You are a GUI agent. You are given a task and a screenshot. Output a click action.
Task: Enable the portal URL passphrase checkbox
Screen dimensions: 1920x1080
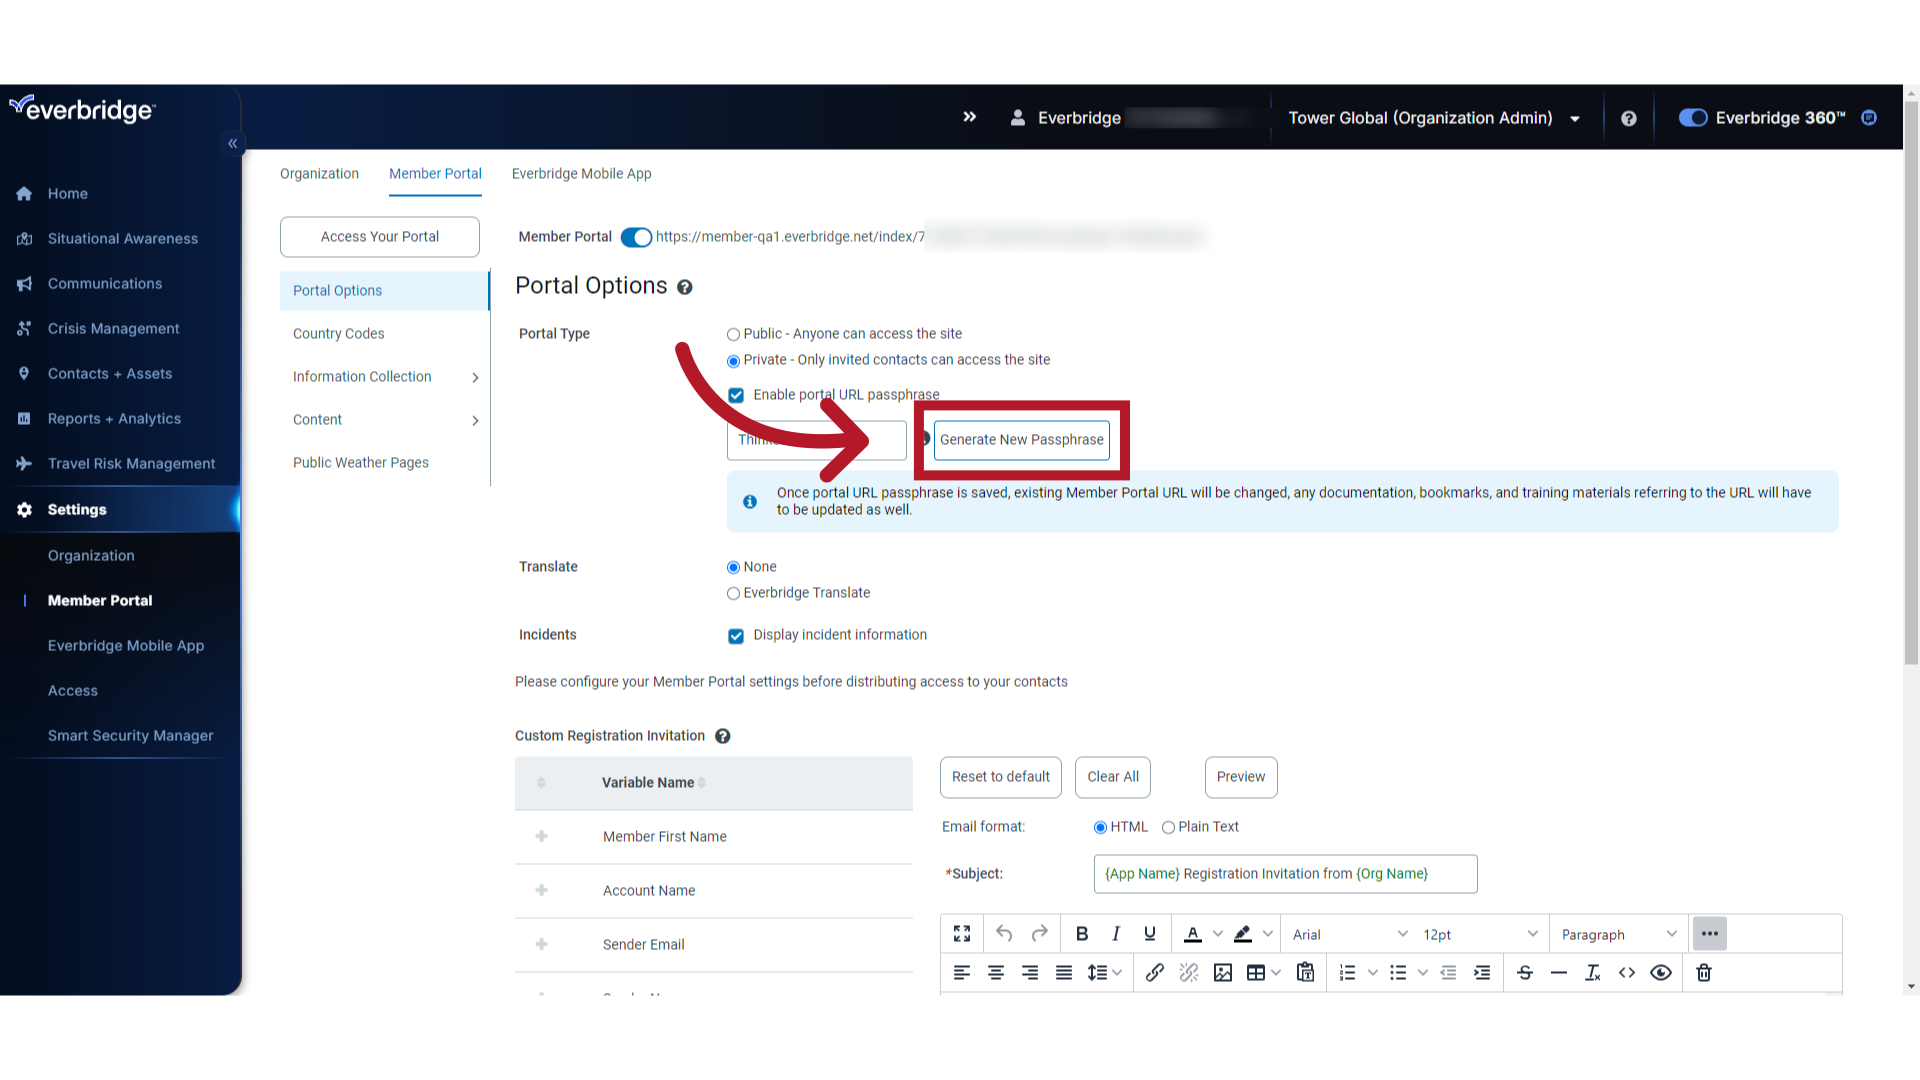click(736, 394)
